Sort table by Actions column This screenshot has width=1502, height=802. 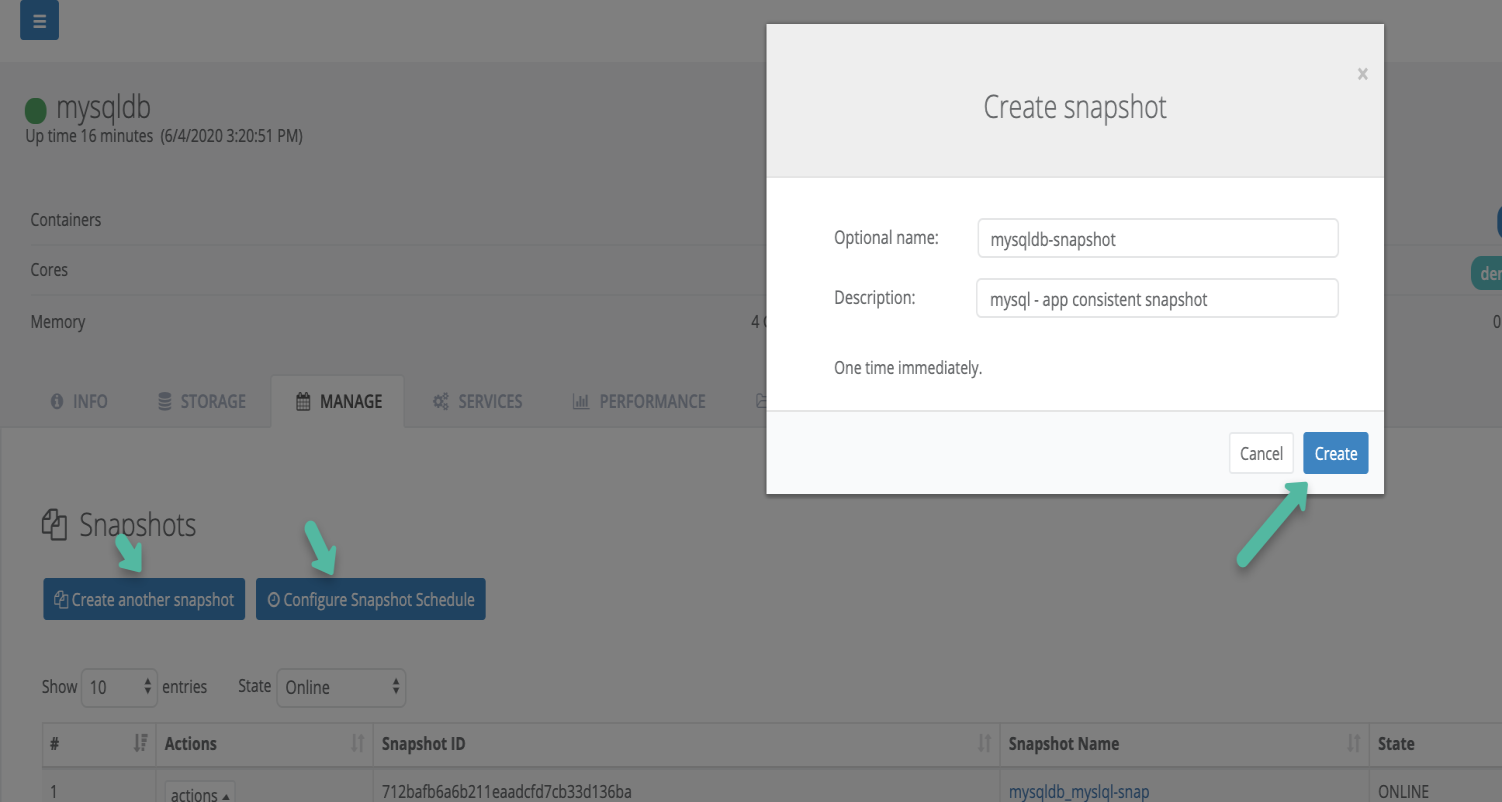[x=264, y=744]
